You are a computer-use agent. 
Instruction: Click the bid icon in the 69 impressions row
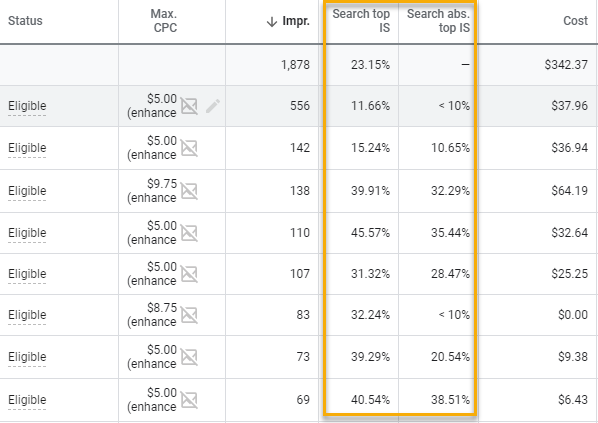pos(189,400)
